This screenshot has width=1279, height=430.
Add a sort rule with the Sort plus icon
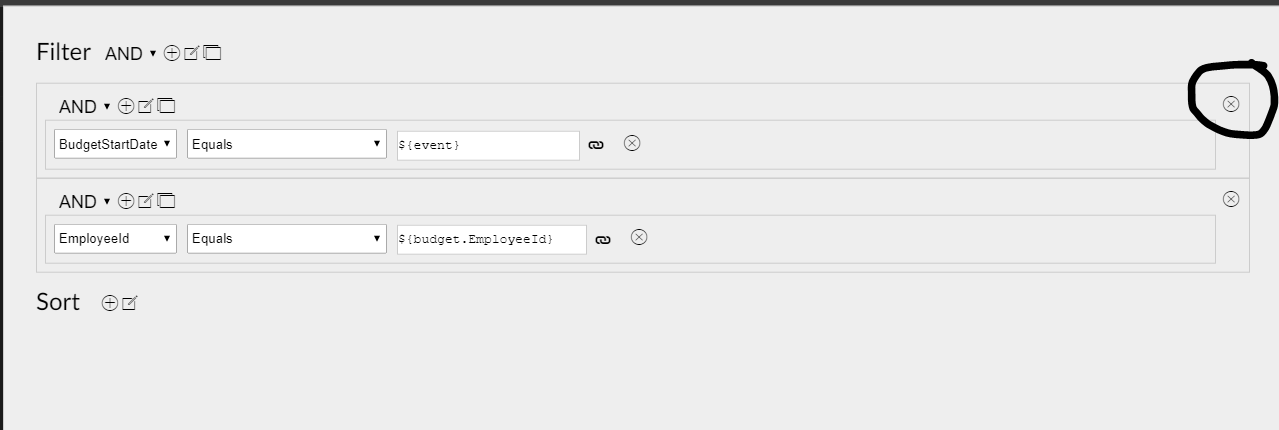point(110,303)
